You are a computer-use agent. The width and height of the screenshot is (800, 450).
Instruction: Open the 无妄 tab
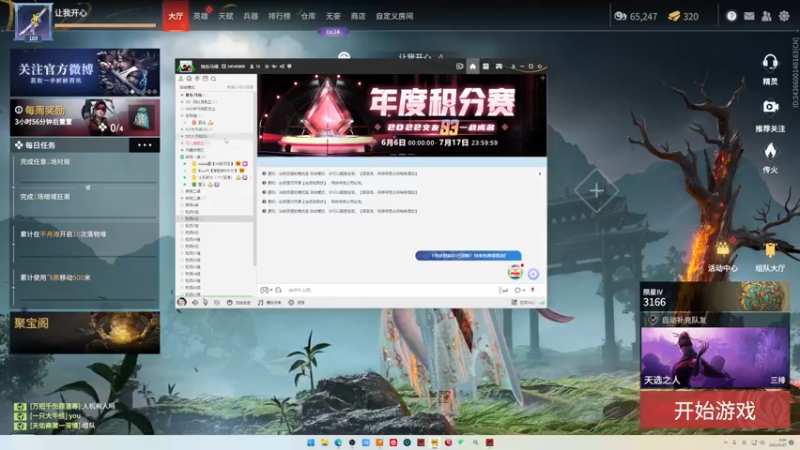tap(333, 16)
